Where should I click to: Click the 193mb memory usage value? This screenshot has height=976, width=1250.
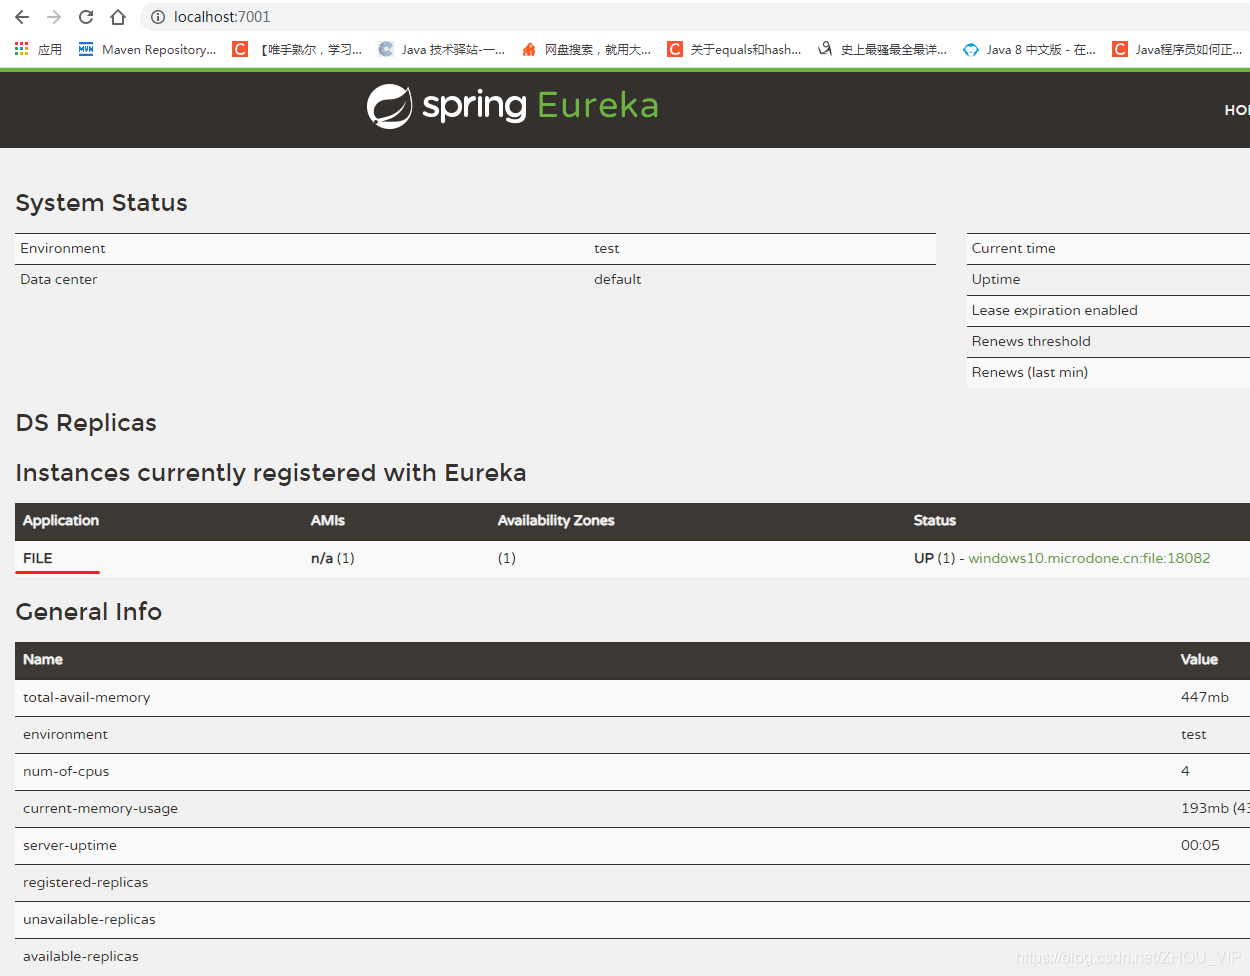tap(1215, 808)
